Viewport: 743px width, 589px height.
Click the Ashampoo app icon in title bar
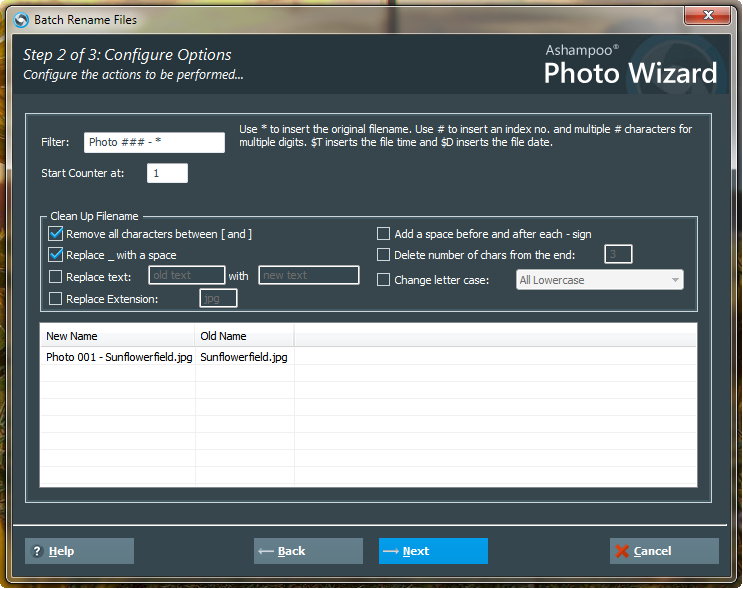21,19
